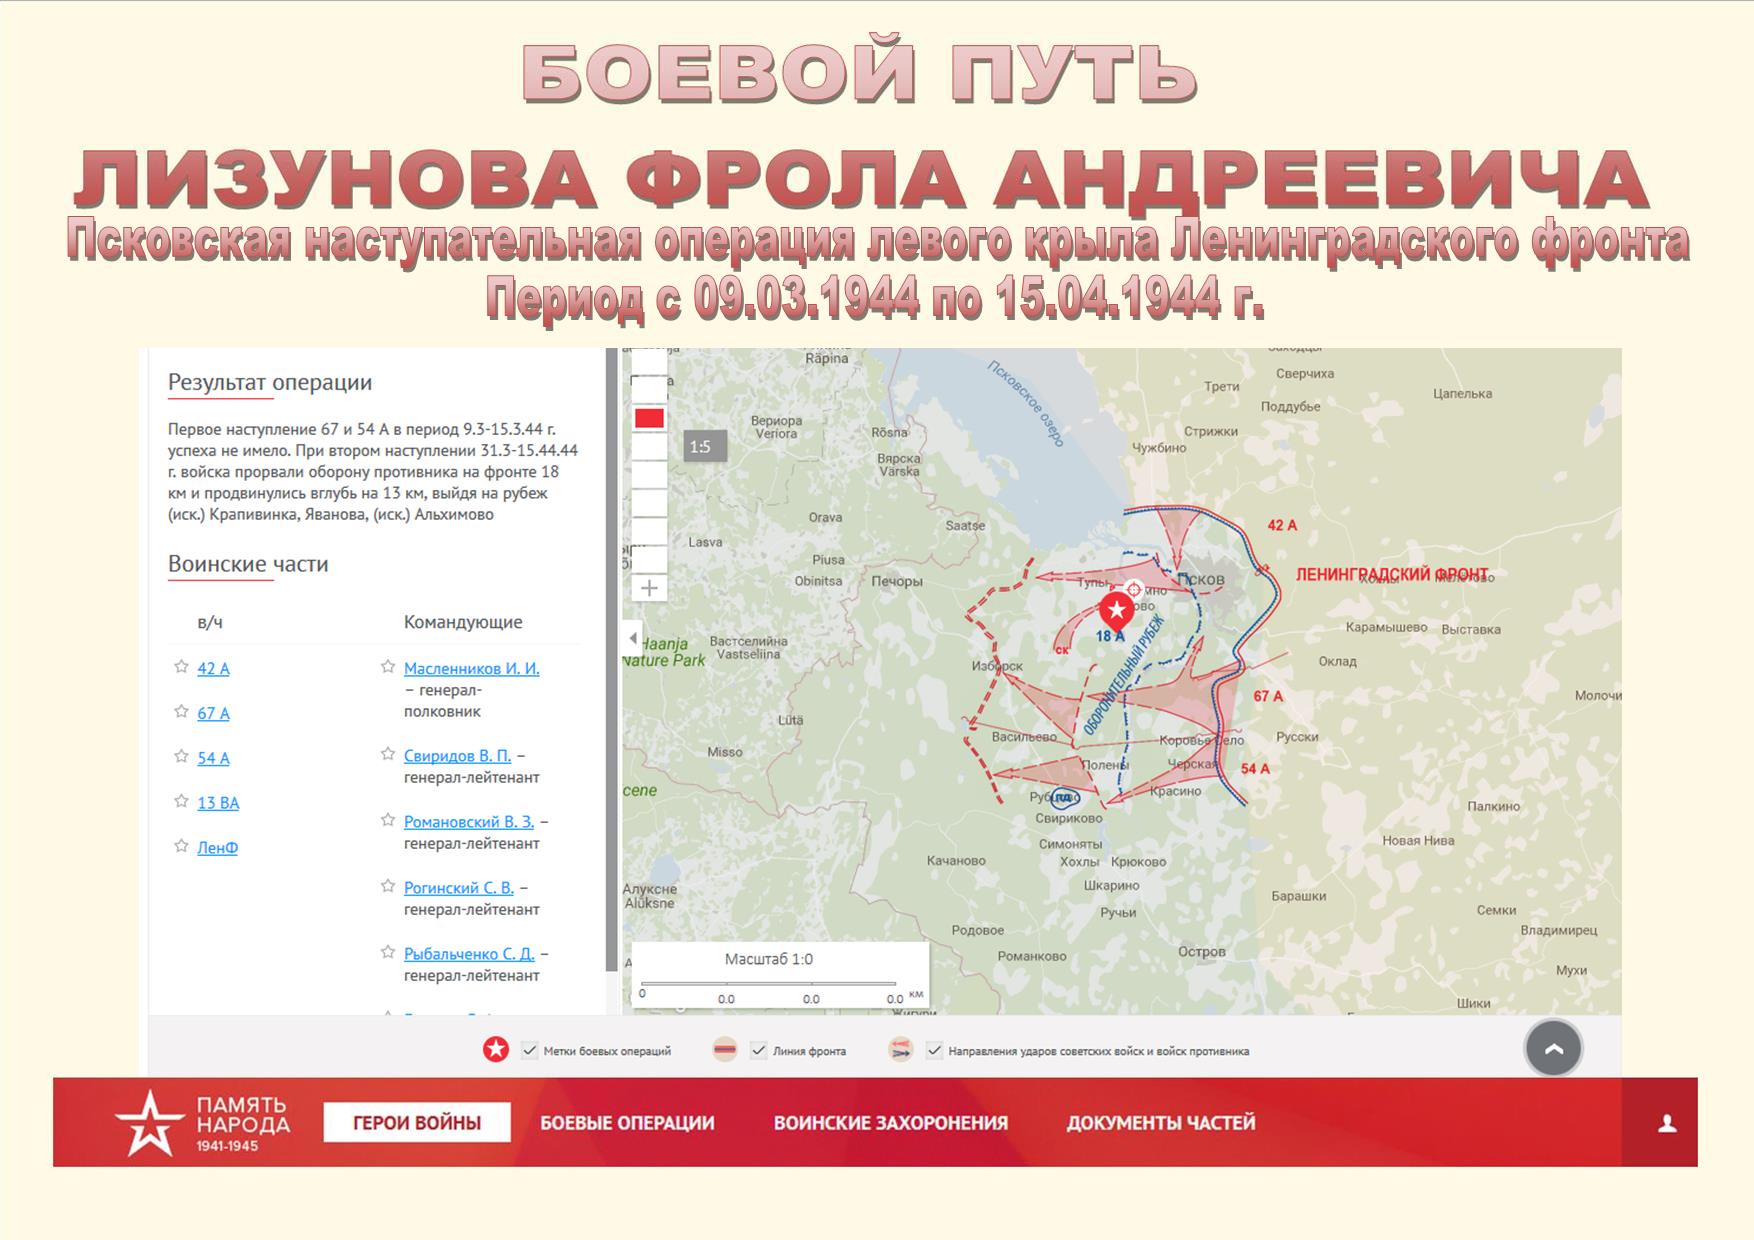Click the blue unit marker near Свириково
This screenshot has height=1240, width=1754.
1062,797
